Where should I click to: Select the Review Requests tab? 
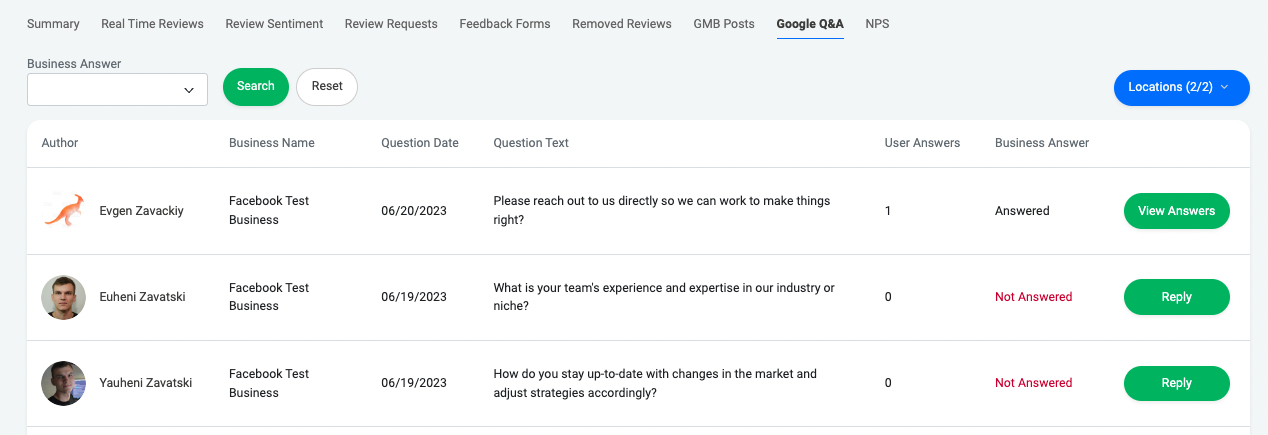391,24
